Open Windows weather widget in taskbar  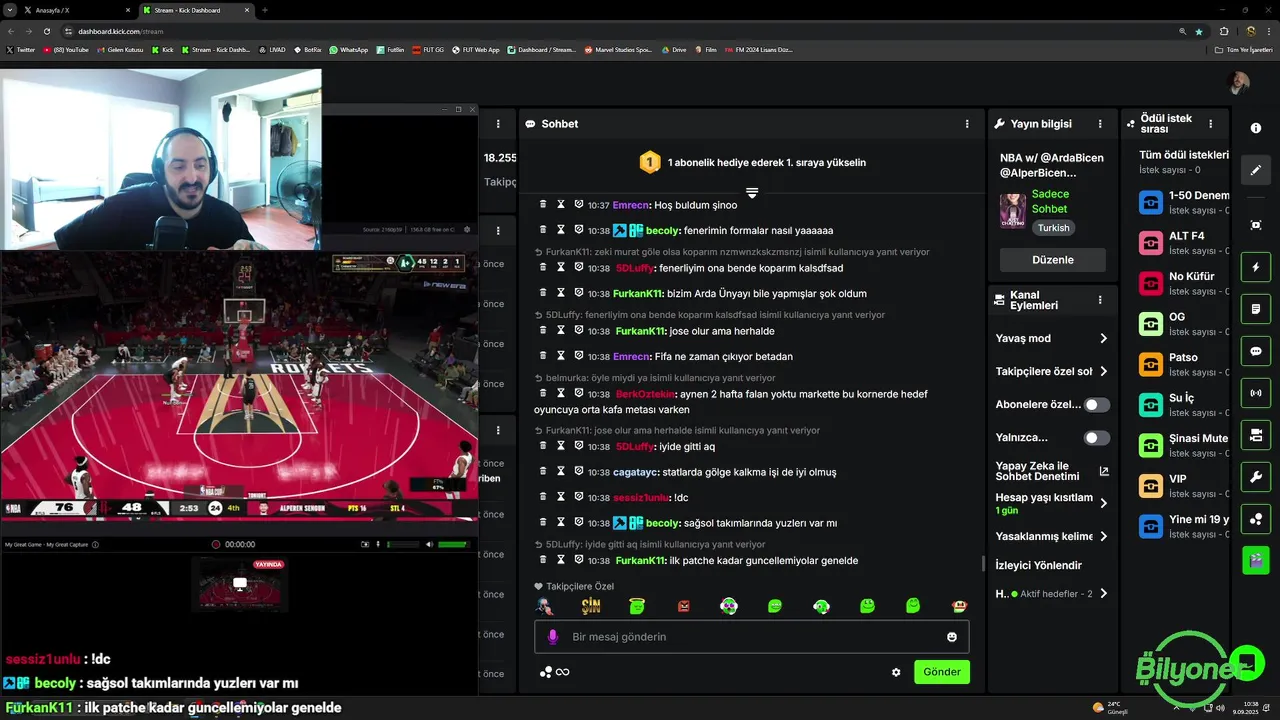tap(1110, 708)
